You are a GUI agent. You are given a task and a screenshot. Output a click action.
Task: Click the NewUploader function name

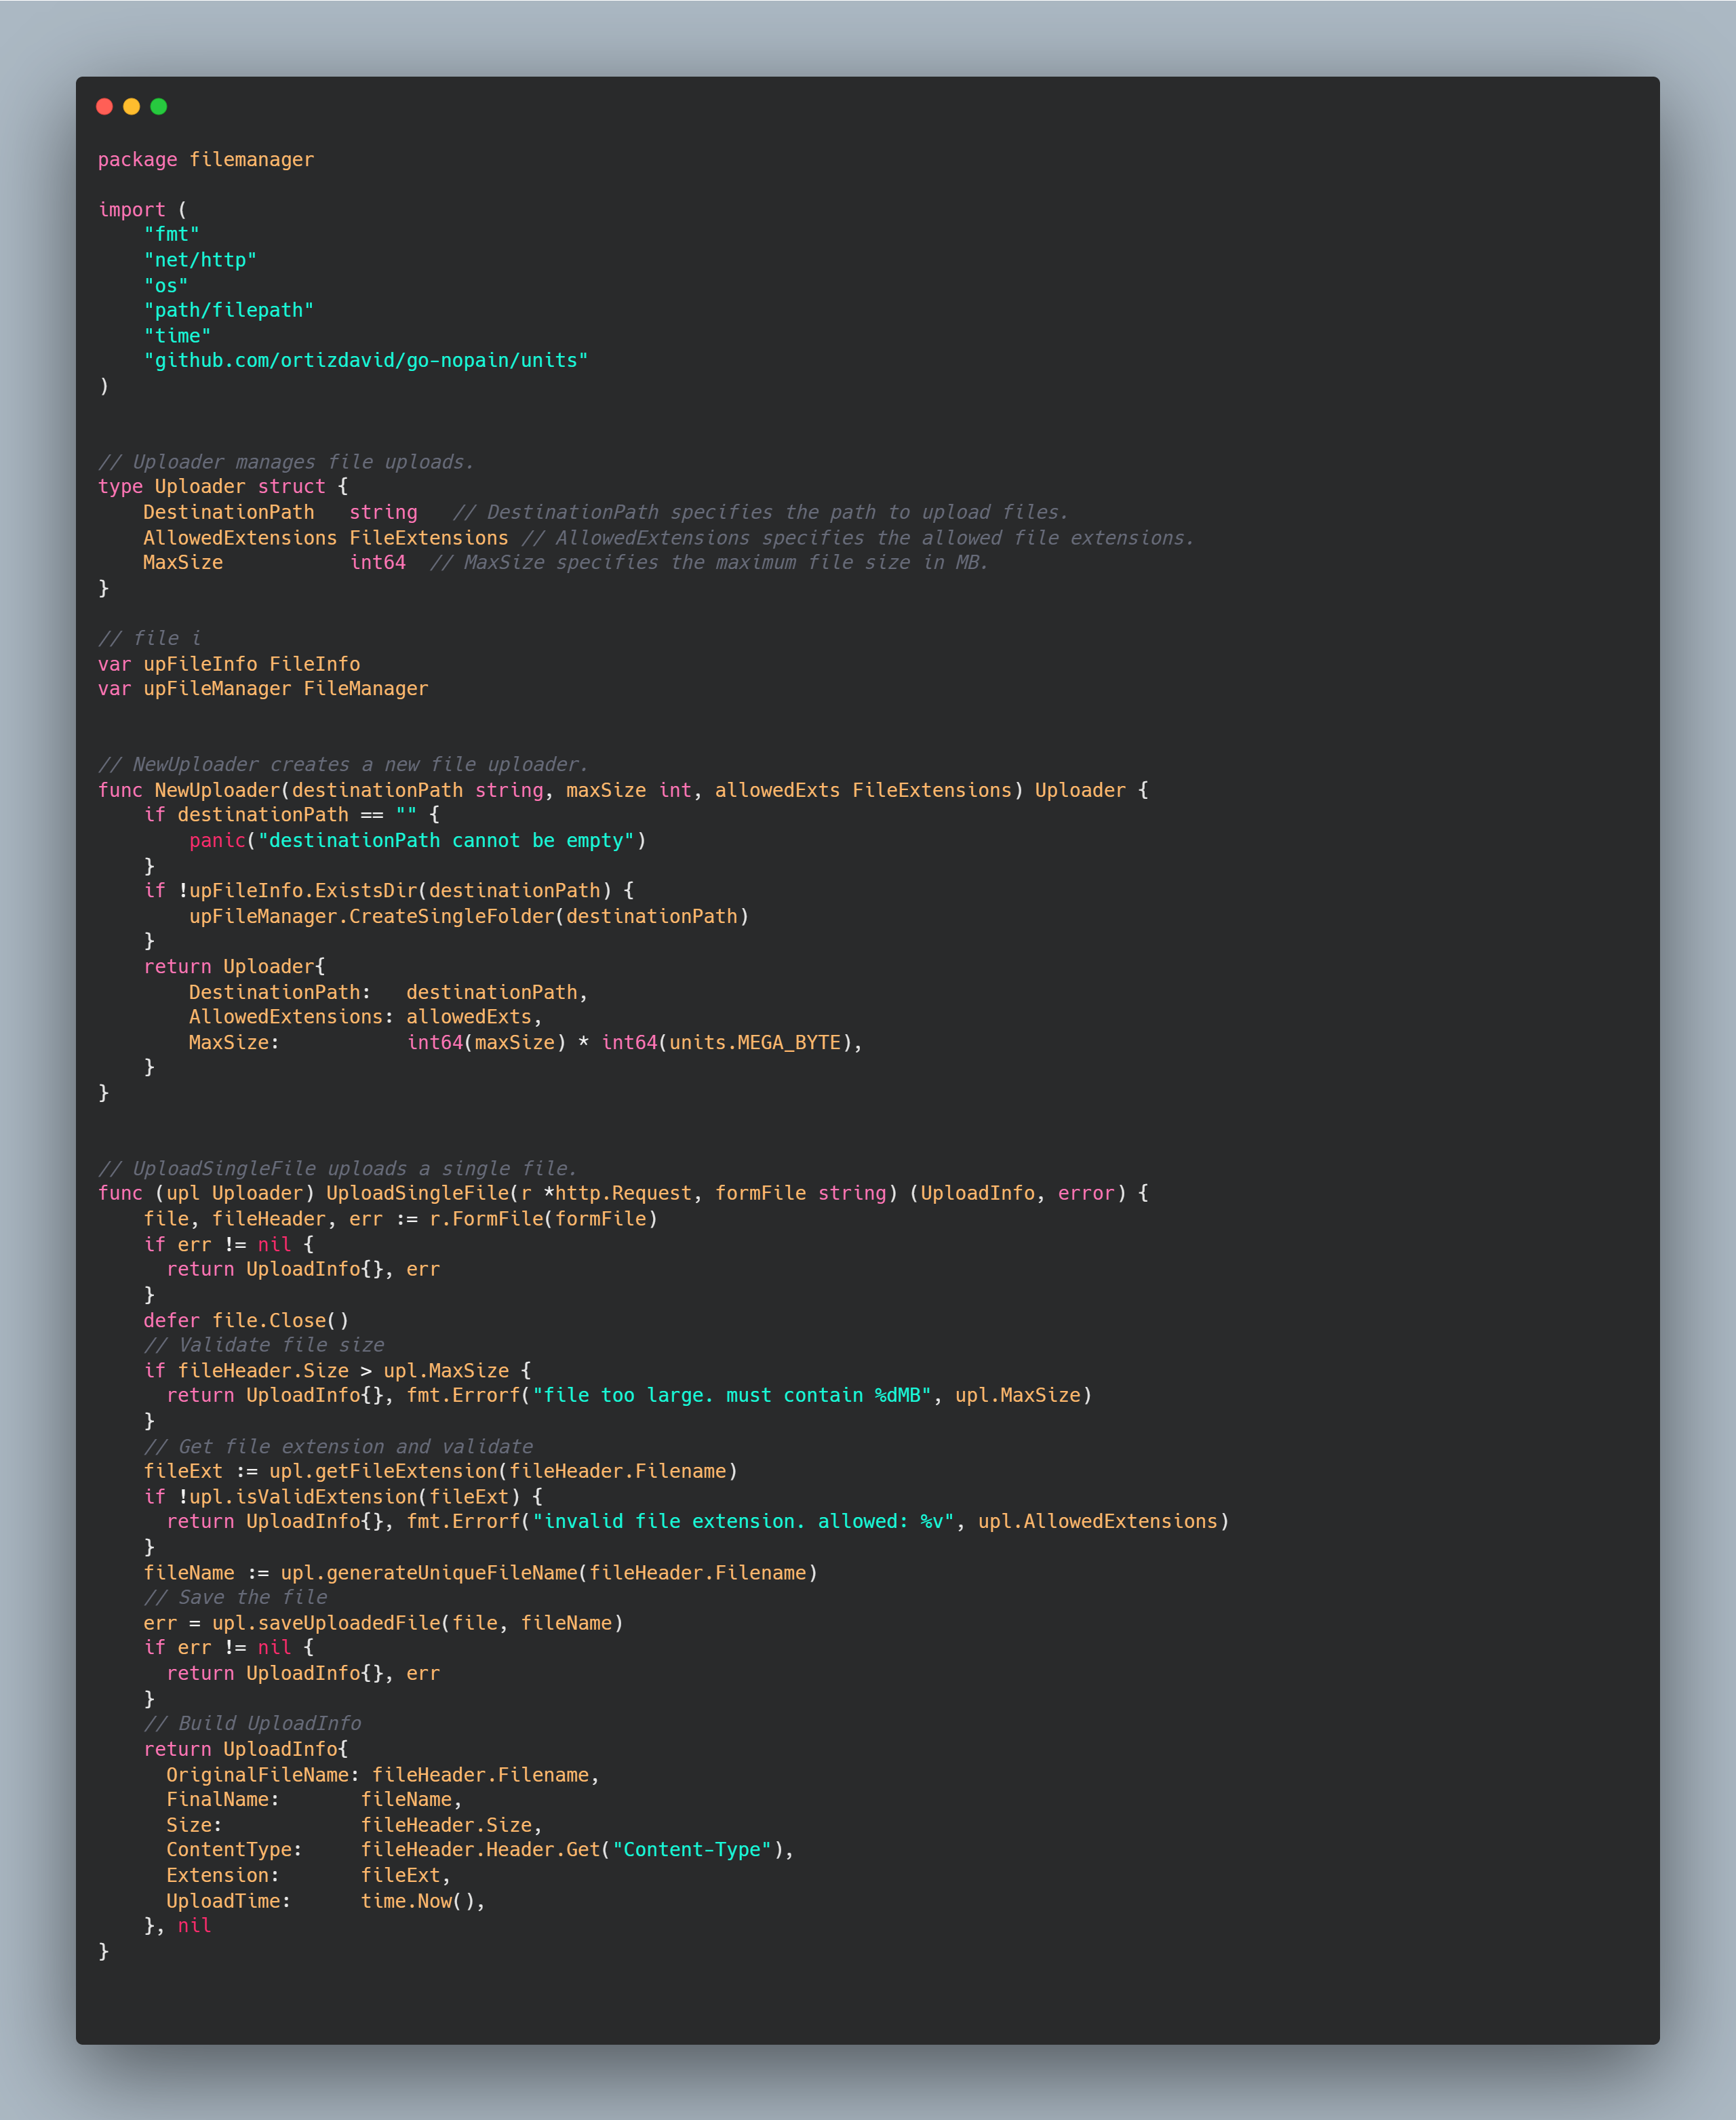tap(217, 790)
